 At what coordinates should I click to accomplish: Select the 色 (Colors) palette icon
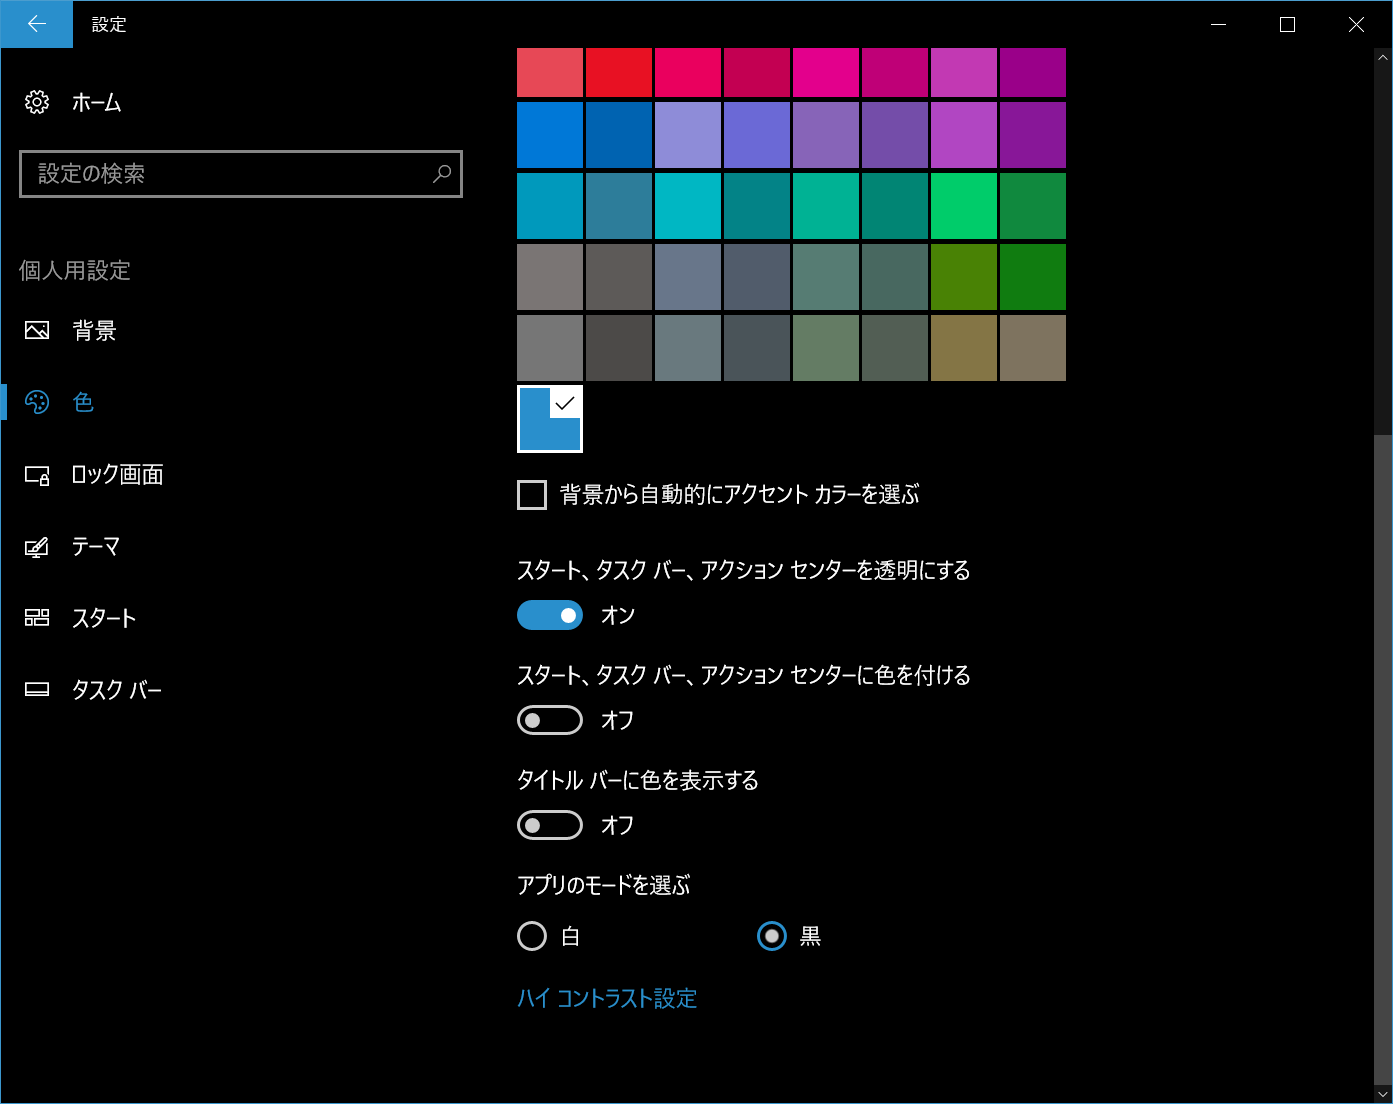point(37,402)
